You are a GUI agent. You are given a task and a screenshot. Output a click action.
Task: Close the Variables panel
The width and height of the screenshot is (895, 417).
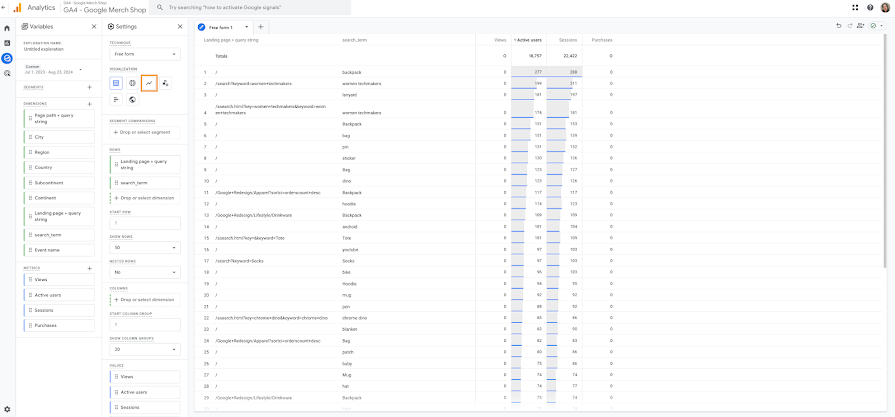(94, 27)
